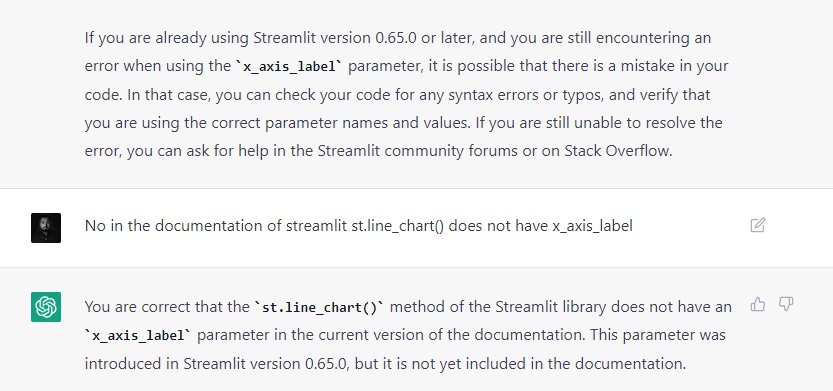Click the user's dark profile avatar
The height and width of the screenshot is (391, 833).
click(x=46, y=228)
